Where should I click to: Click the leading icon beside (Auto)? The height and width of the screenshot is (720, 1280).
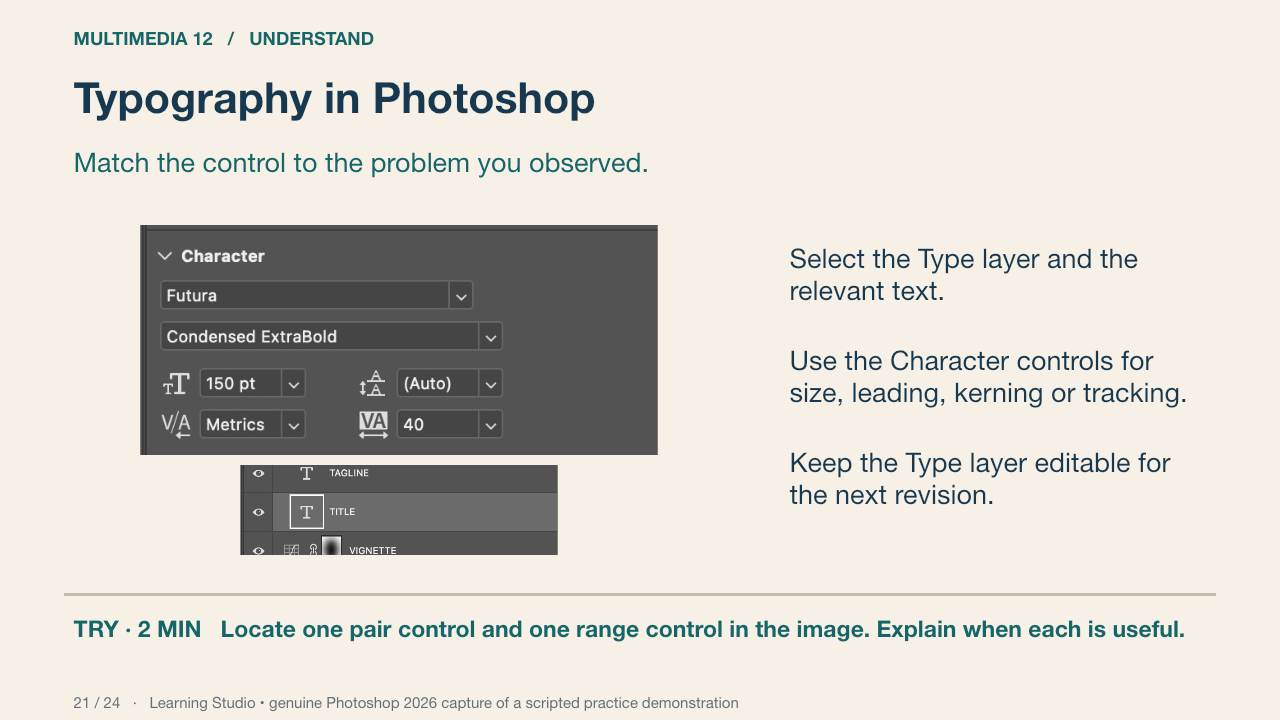[372, 384]
